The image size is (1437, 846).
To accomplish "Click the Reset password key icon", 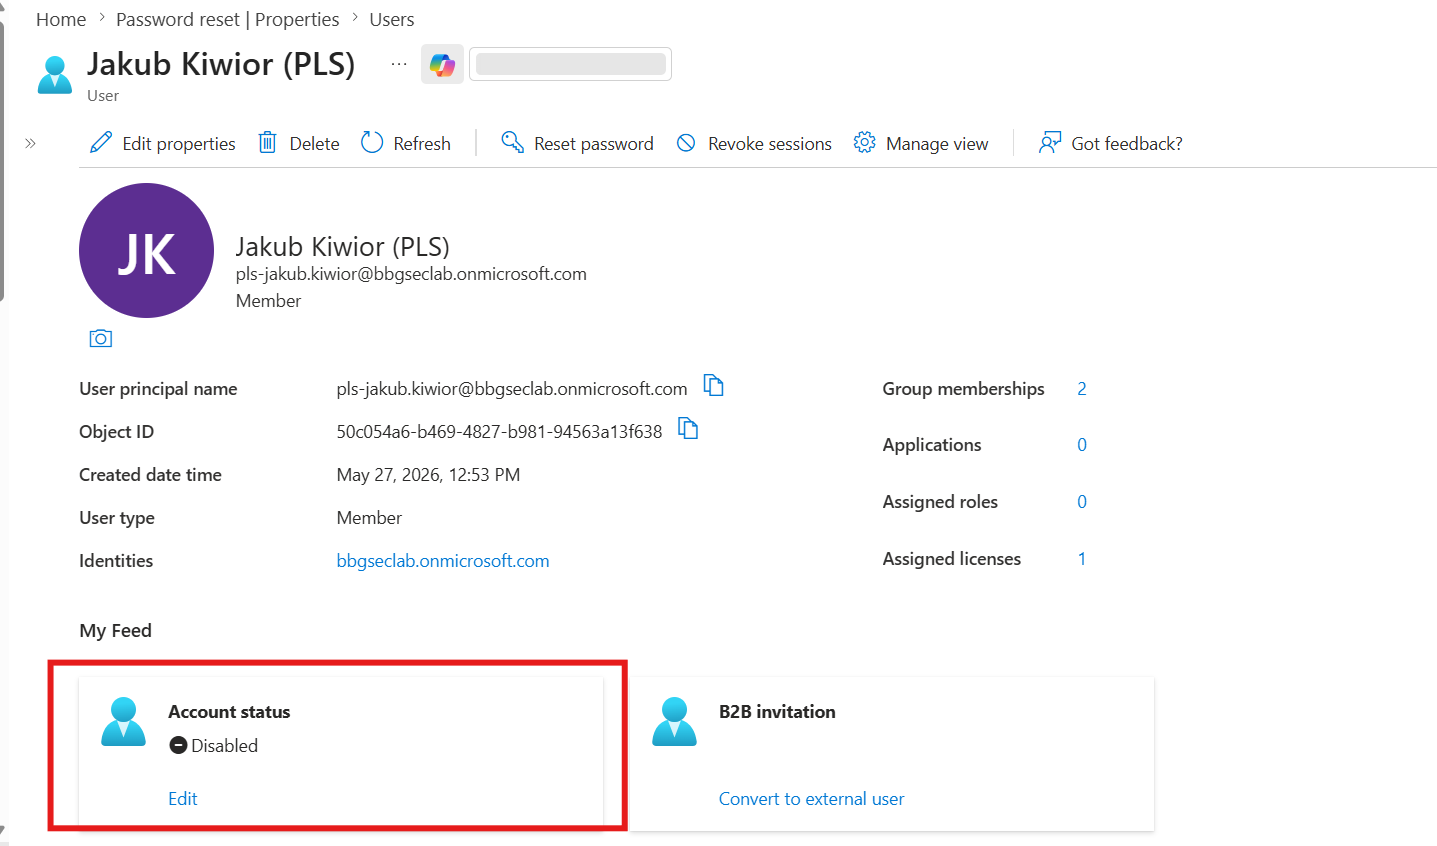I will coord(512,143).
